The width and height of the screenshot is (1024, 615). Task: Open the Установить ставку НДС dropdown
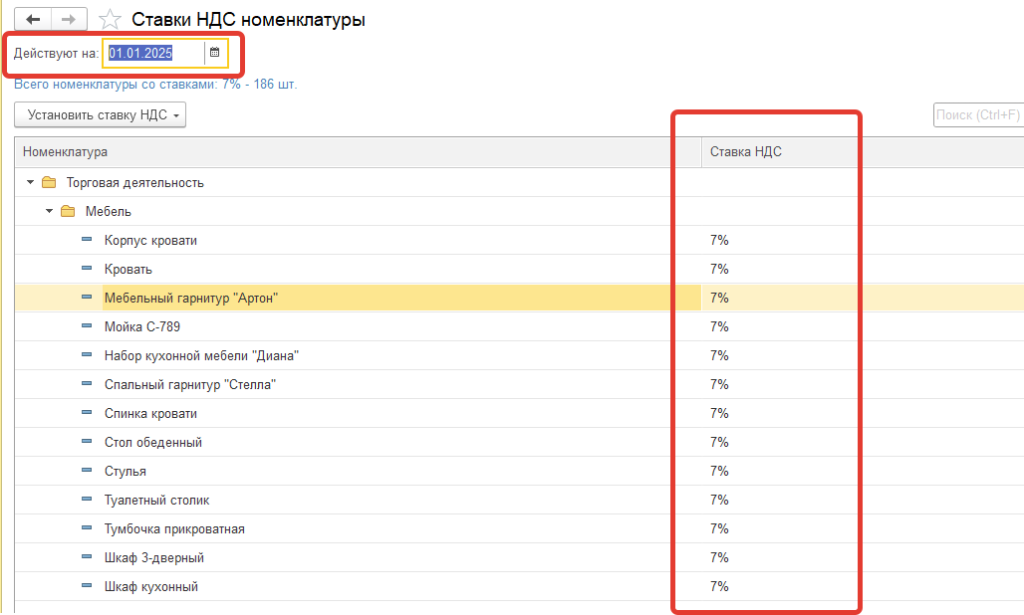click(x=100, y=115)
